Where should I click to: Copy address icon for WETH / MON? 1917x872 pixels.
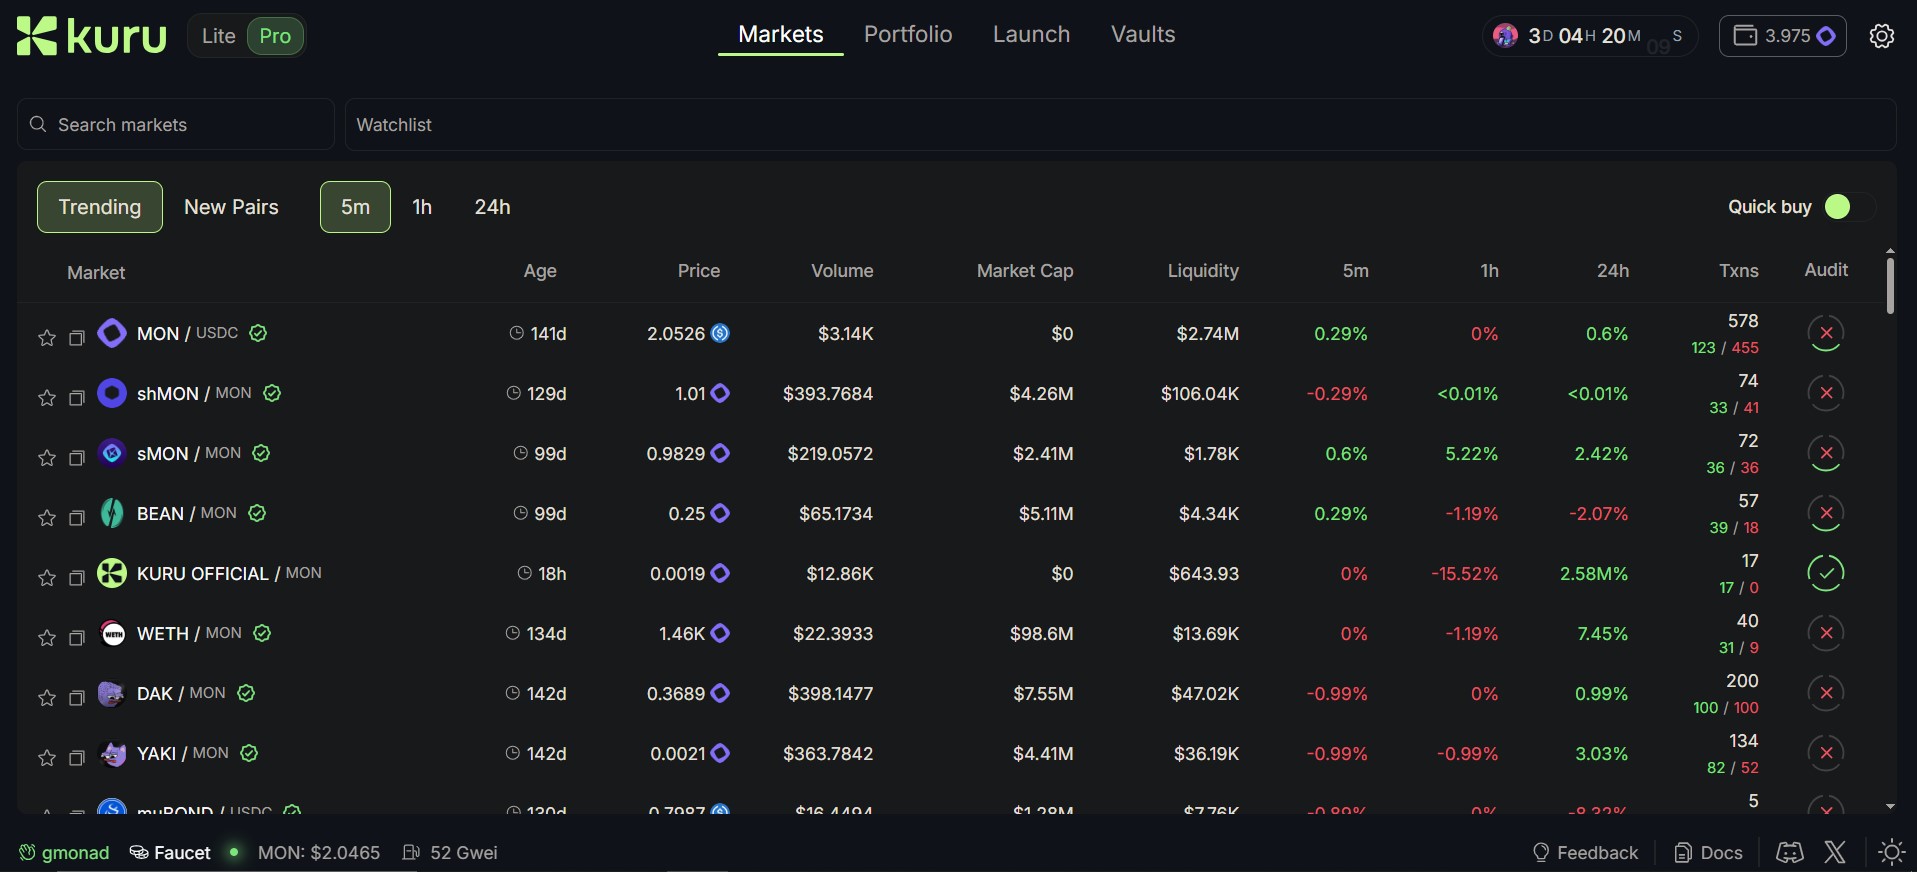click(76, 638)
